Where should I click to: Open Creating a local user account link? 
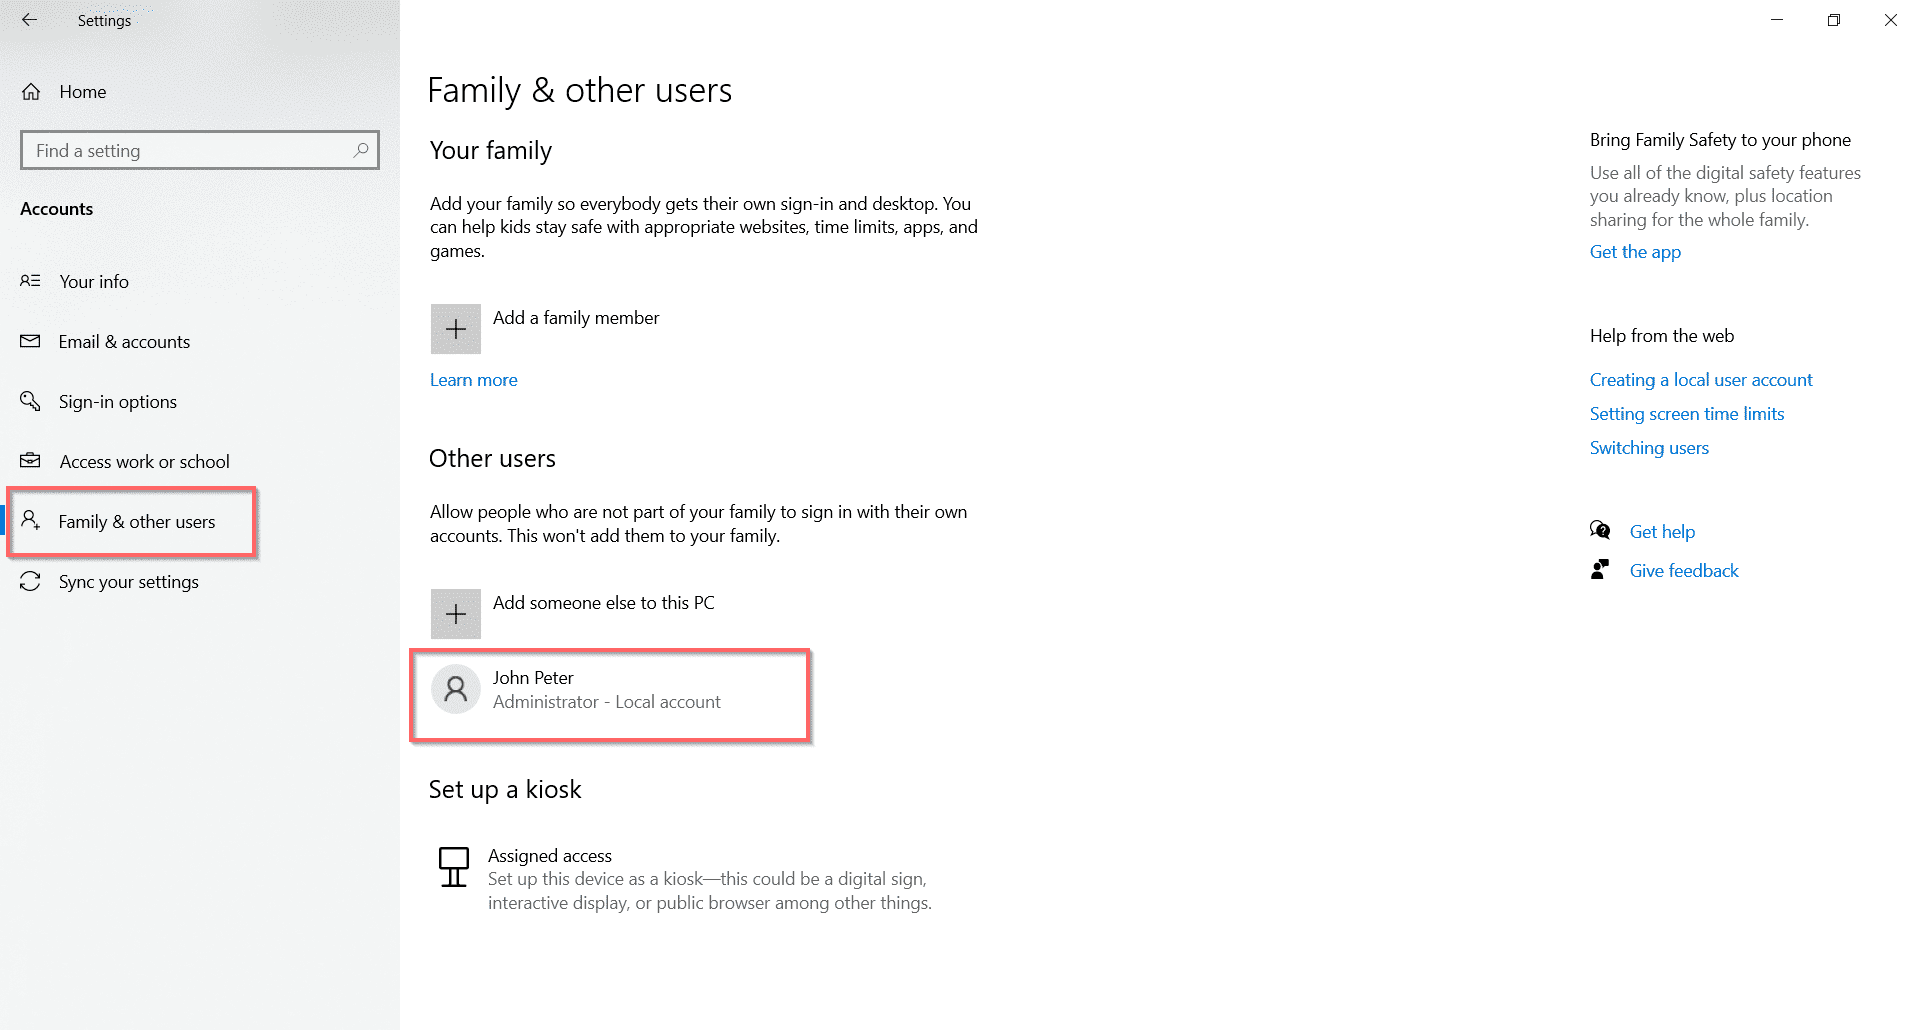1701,380
